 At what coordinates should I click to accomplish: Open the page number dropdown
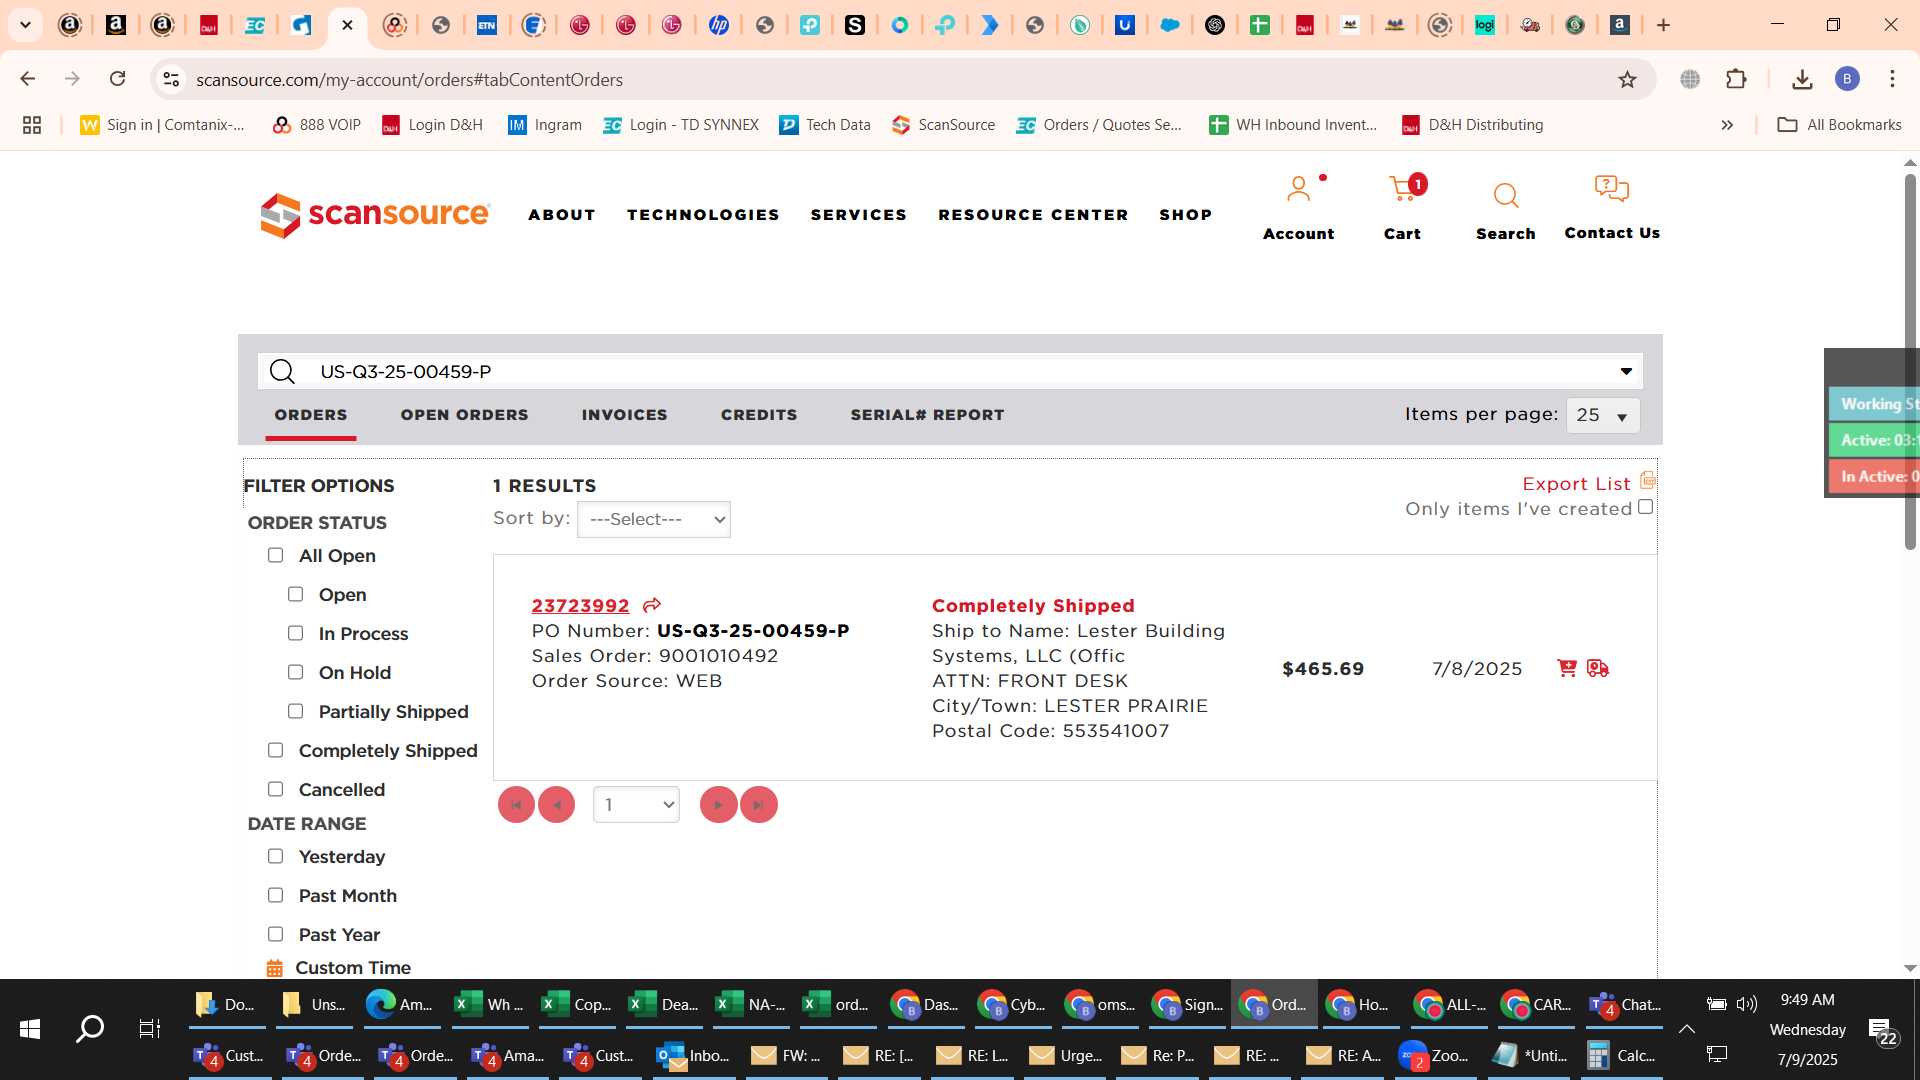point(636,805)
